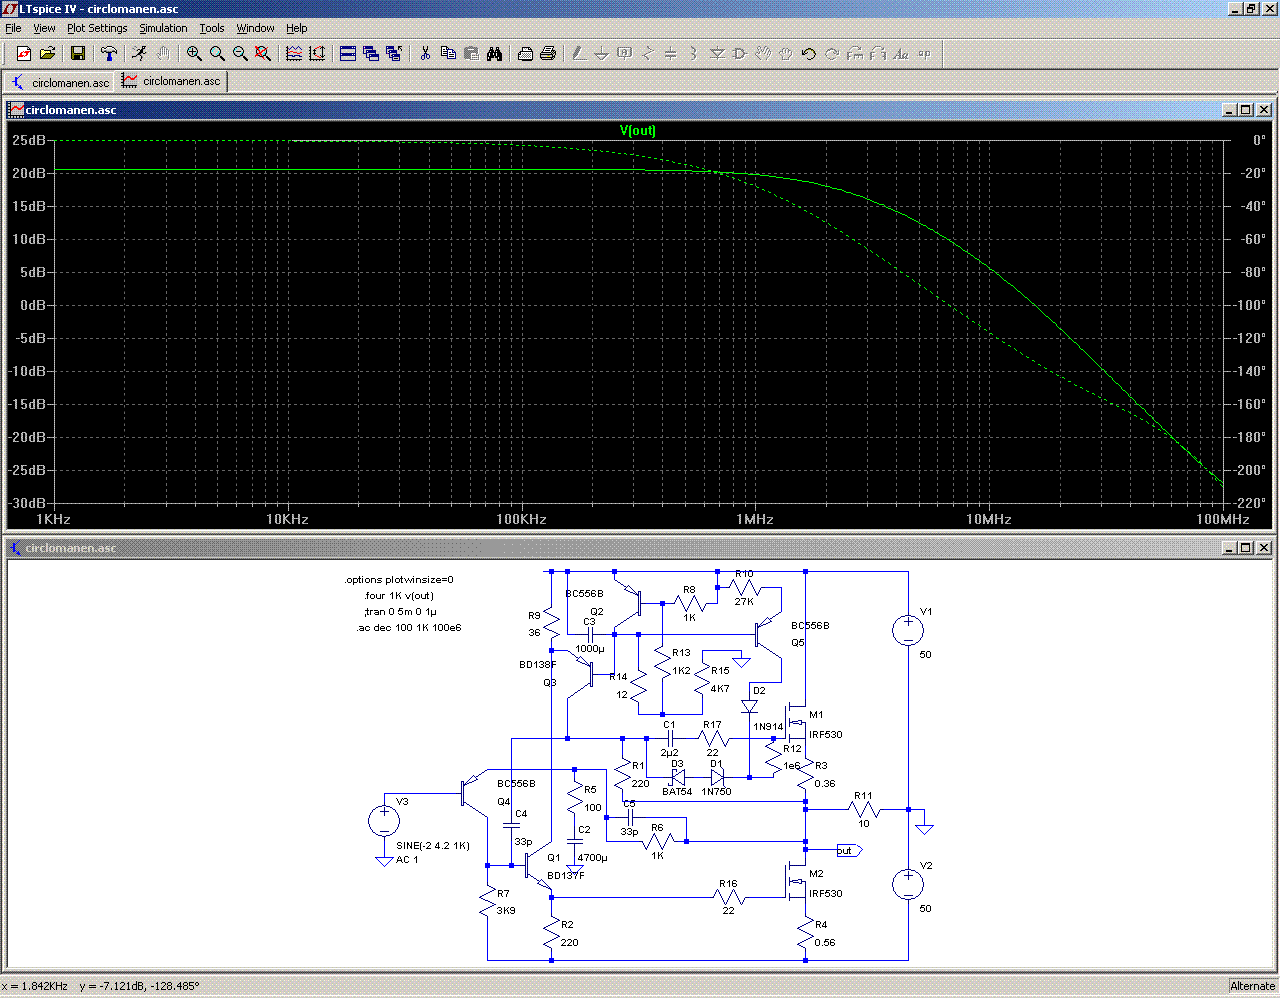Select the Zoom In magnifier tool
This screenshot has width=1280, height=998.
point(194,54)
